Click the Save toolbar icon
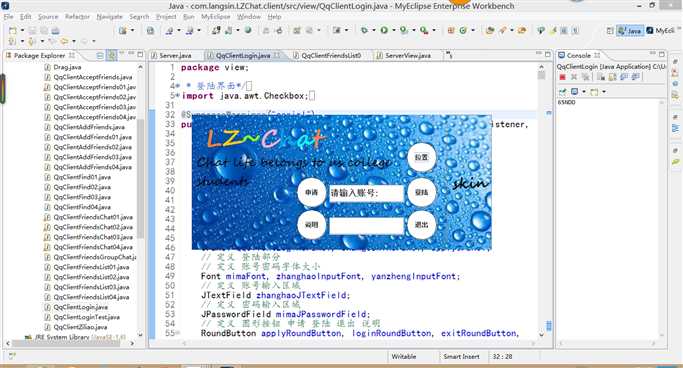The height and width of the screenshot is (368, 683). (32, 30)
